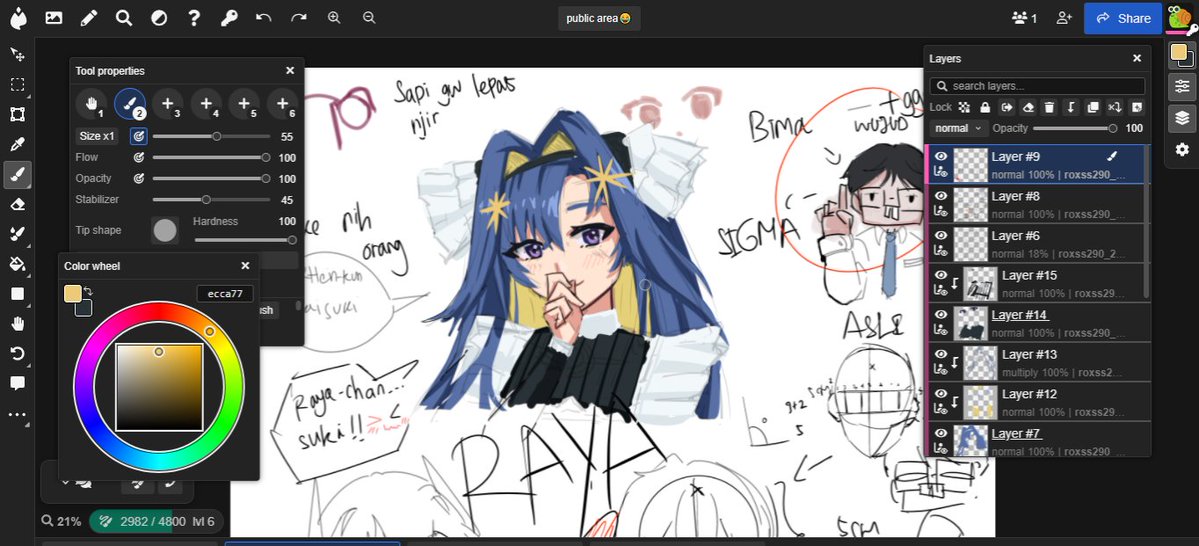The width and height of the screenshot is (1199, 546).
Task: Click the 21% zoom level indicator
Action: coord(61,522)
